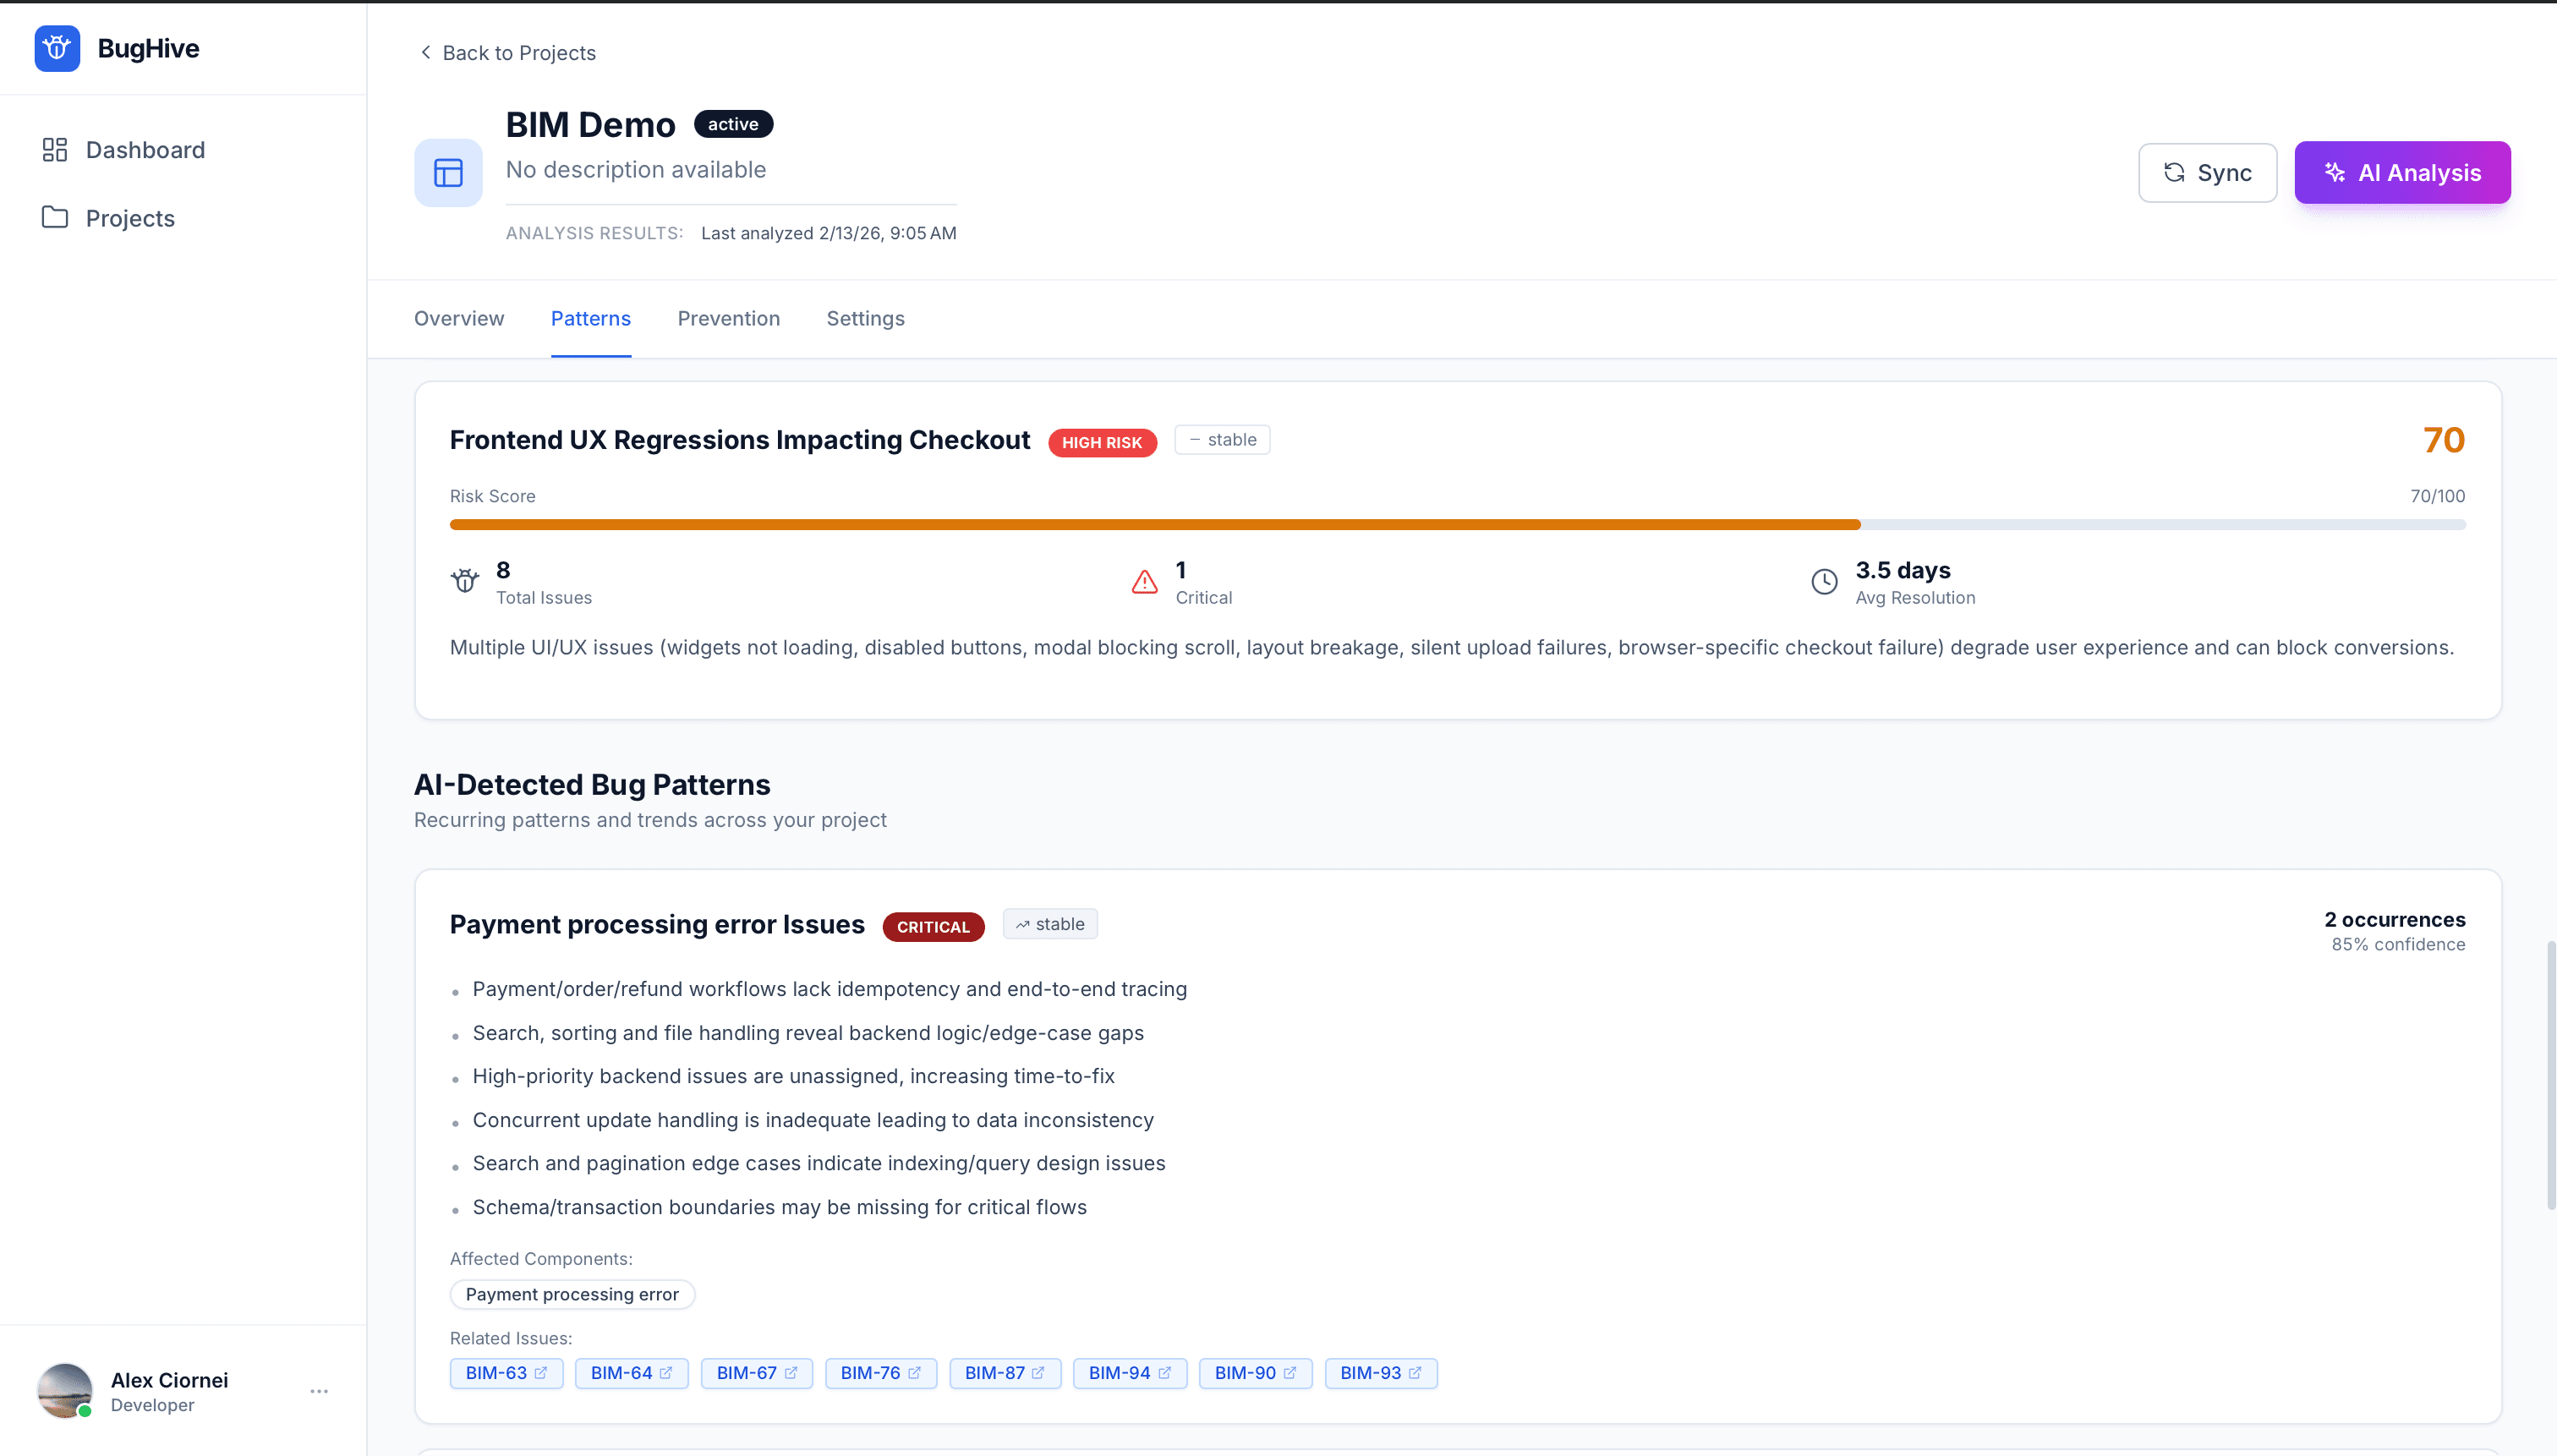Open the Settings tab

(865, 318)
